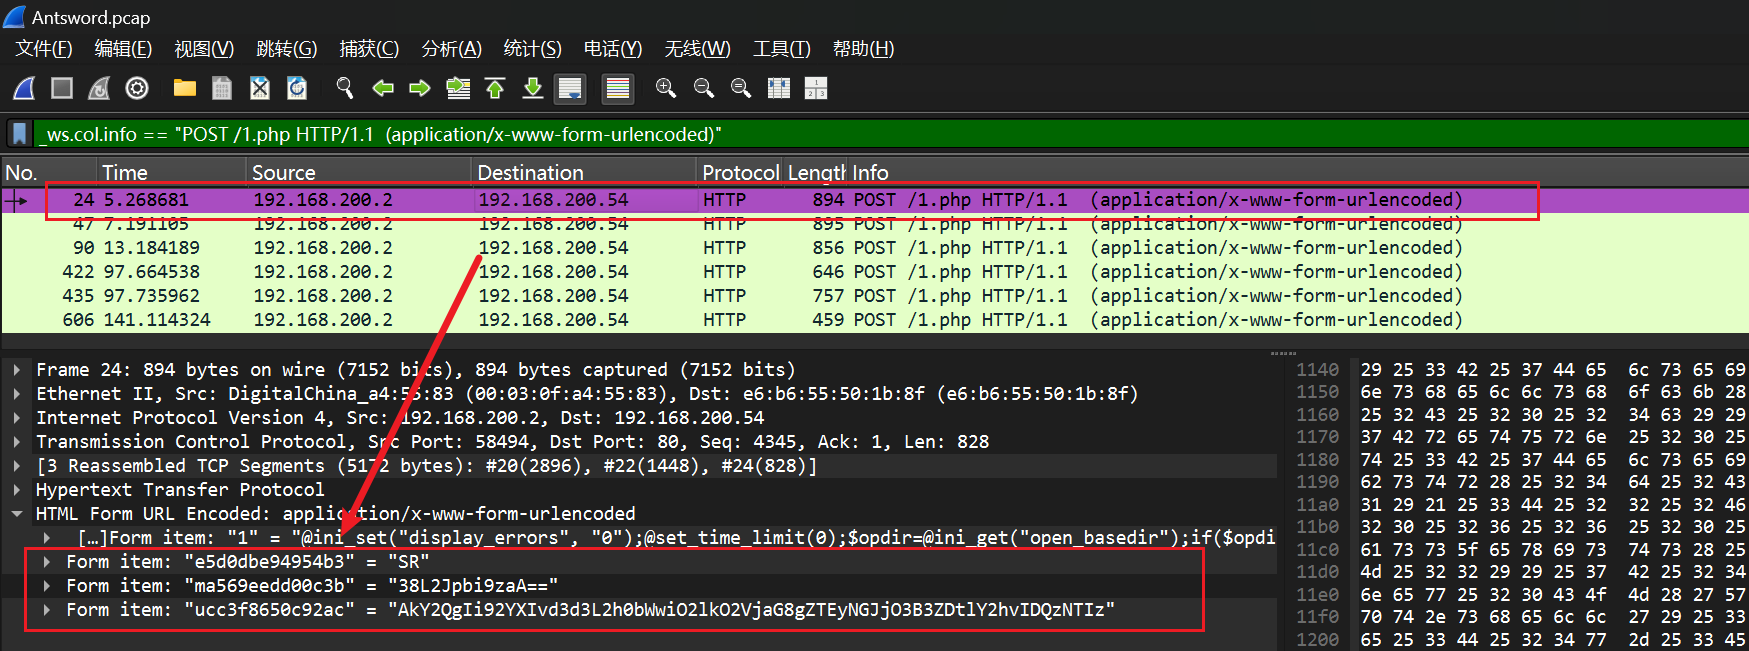The height and width of the screenshot is (651, 1749).
Task: Click the display filter bookmark icon
Action: click(19, 134)
